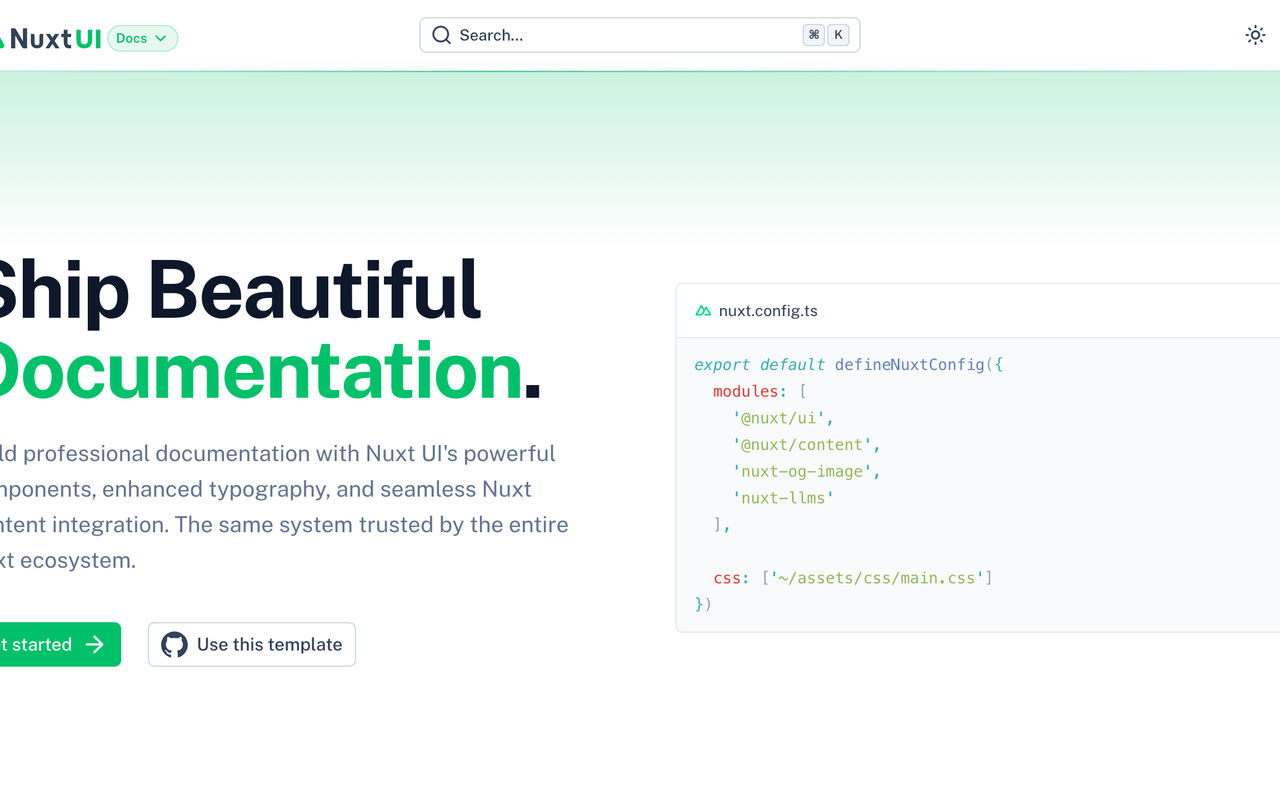Click the description paragraph about professional documentation
Viewport: 1280px width, 800px height.
tap(284, 507)
